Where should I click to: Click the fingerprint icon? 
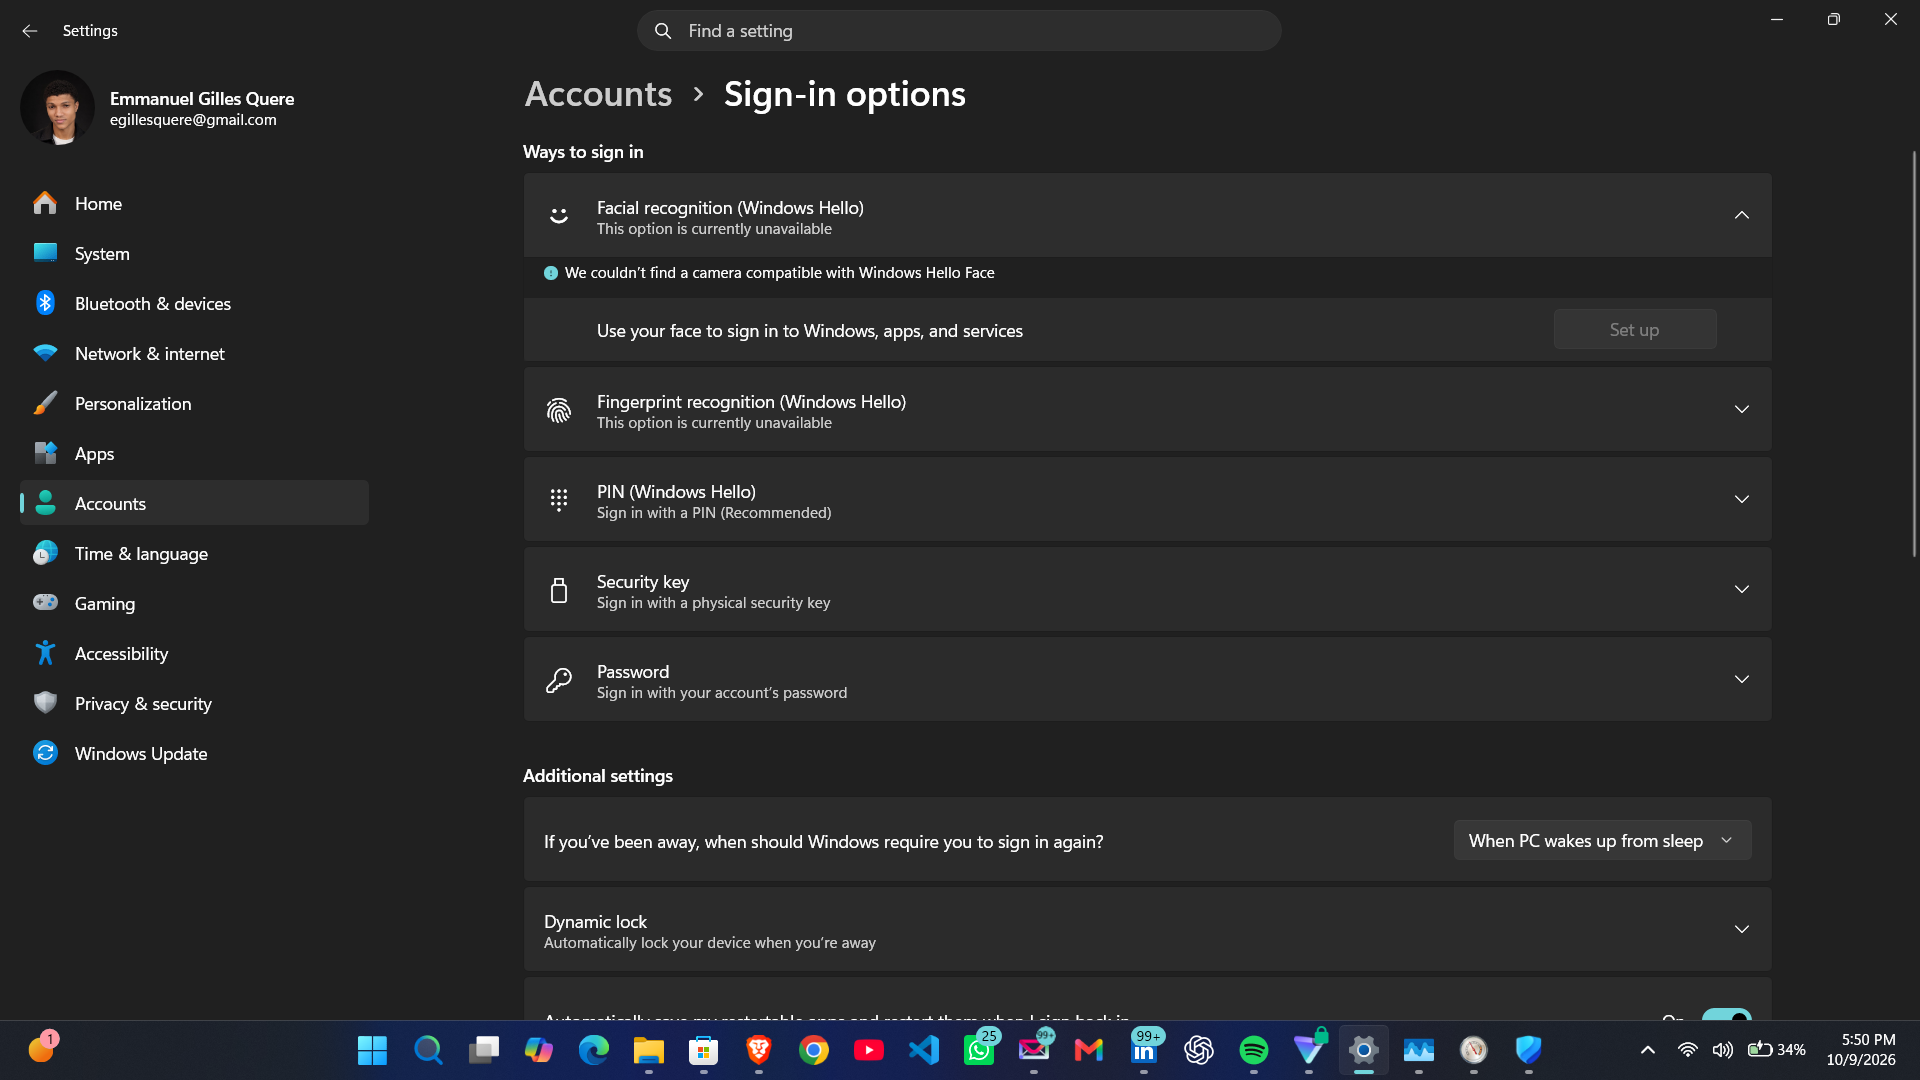(x=559, y=410)
